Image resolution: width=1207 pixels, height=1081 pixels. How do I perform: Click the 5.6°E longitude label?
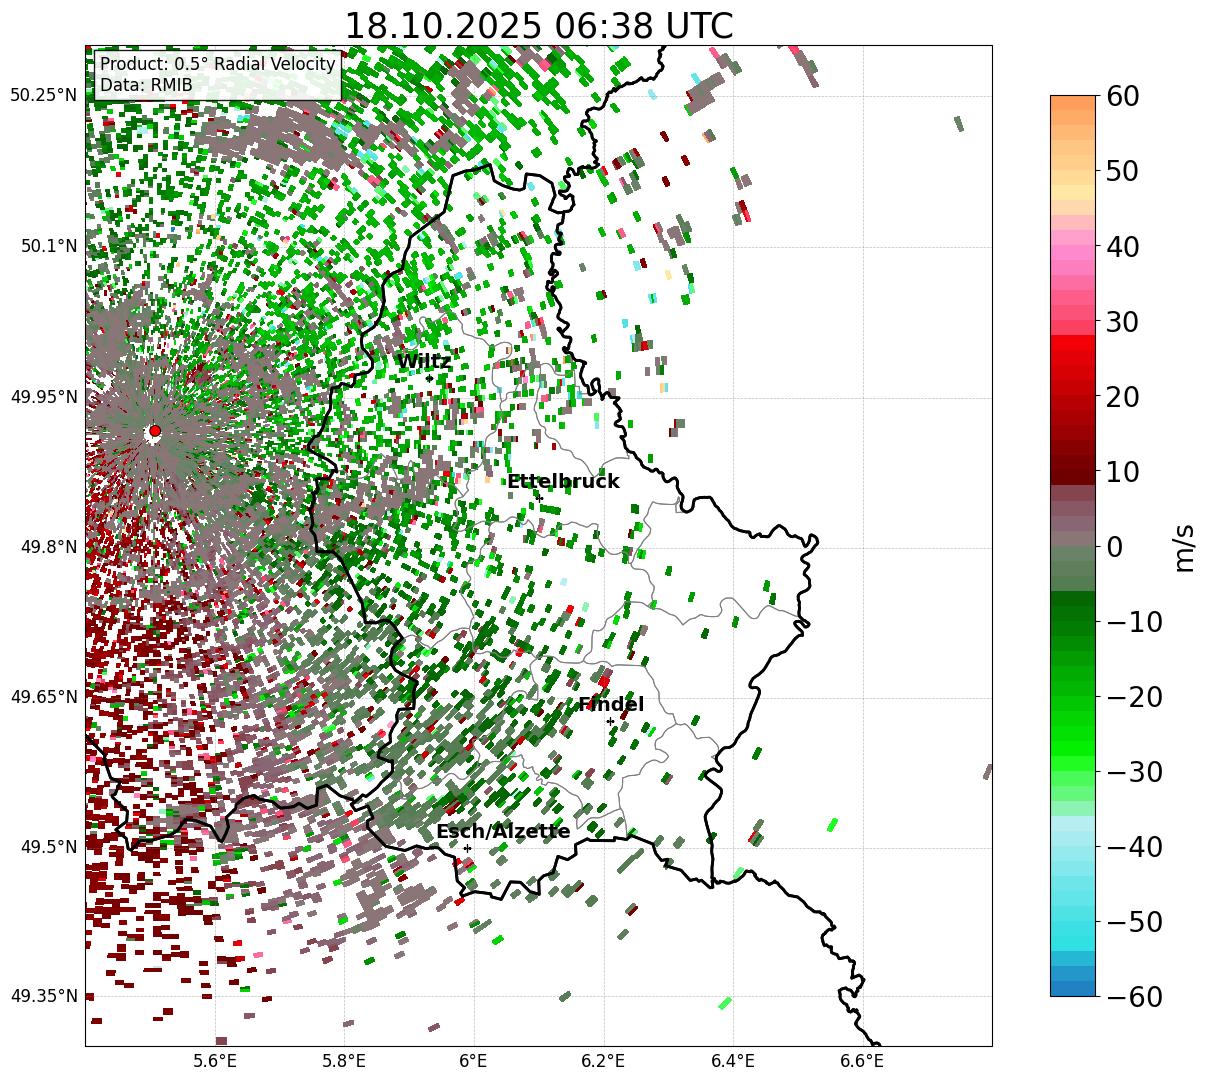214,1061
